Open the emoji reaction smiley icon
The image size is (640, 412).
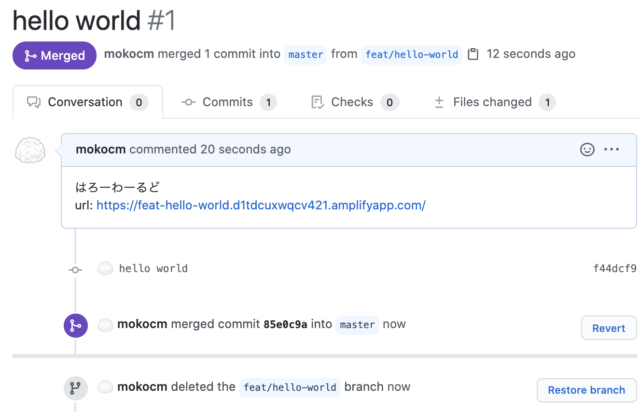tap(587, 149)
